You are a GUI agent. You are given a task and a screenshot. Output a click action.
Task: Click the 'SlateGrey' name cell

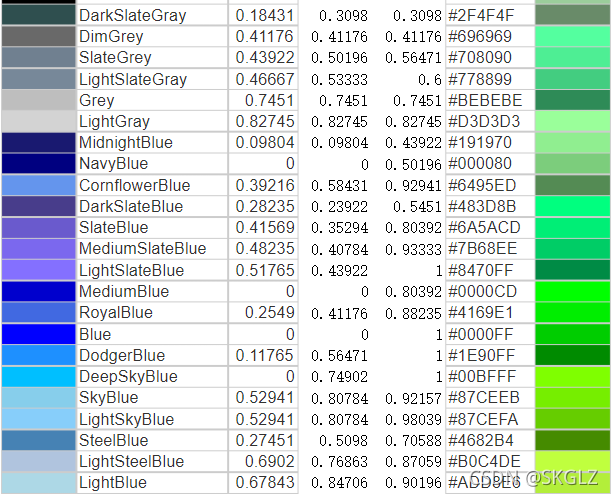pyautogui.click(x=152, y=57)
